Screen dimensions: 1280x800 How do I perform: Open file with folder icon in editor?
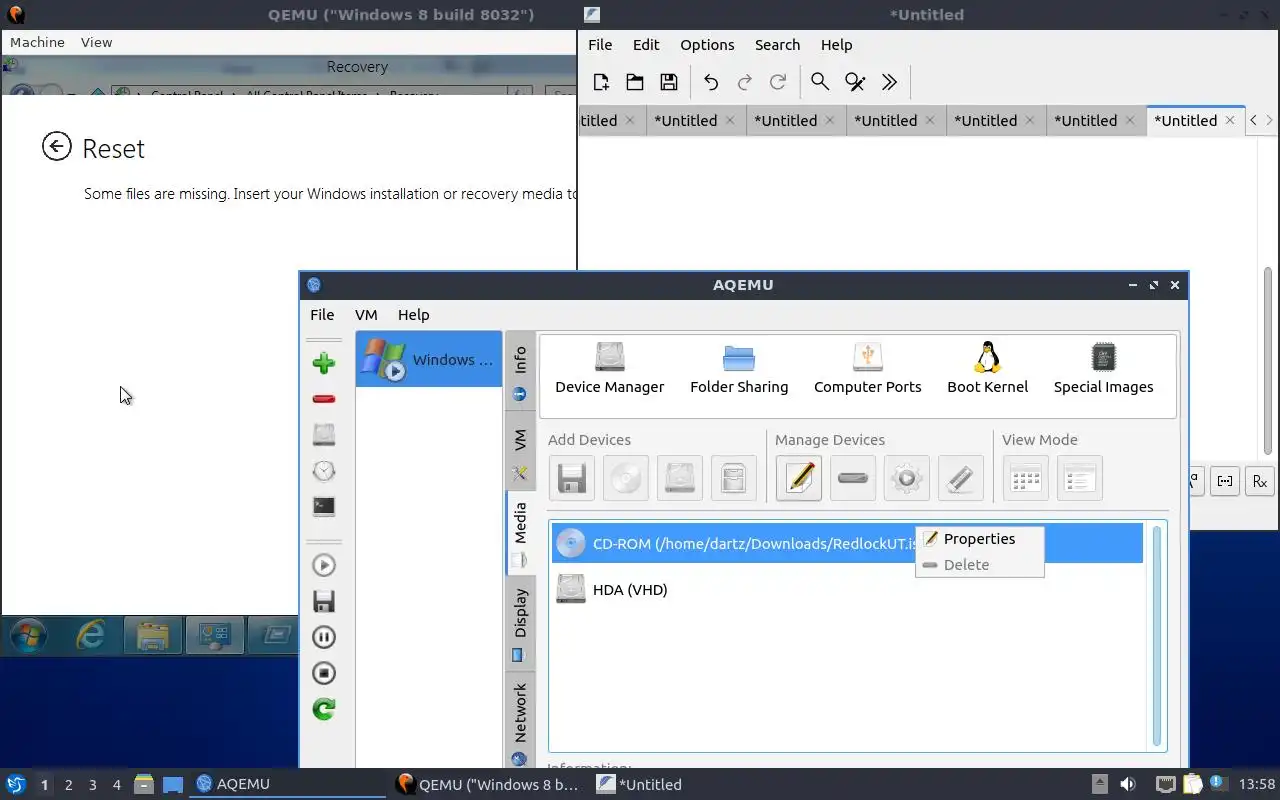click(634, 82)
